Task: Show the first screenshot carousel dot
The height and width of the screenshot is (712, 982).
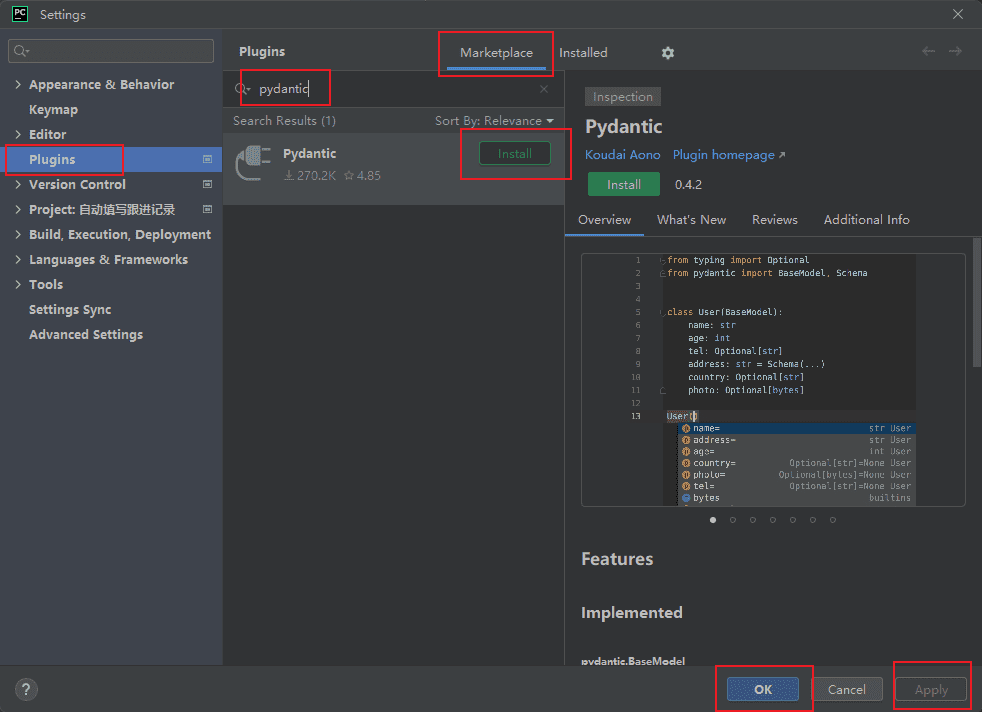Action: pyautogui.click(x=713, y=520)
